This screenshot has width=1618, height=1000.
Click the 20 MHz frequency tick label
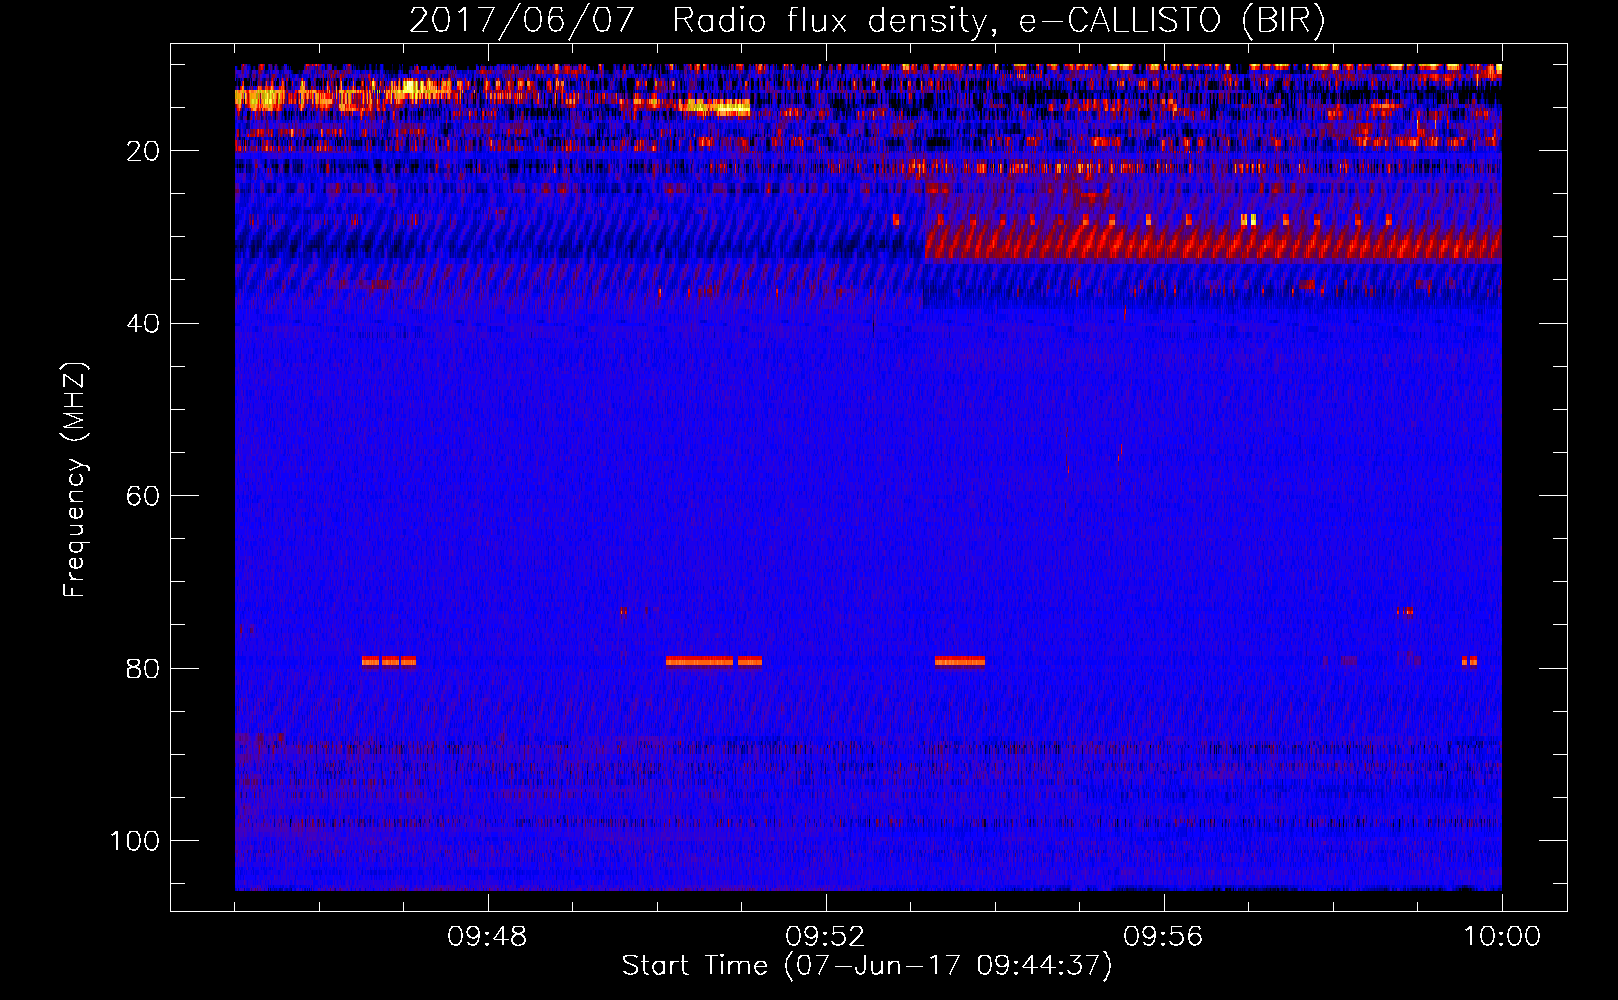[143, 152]
